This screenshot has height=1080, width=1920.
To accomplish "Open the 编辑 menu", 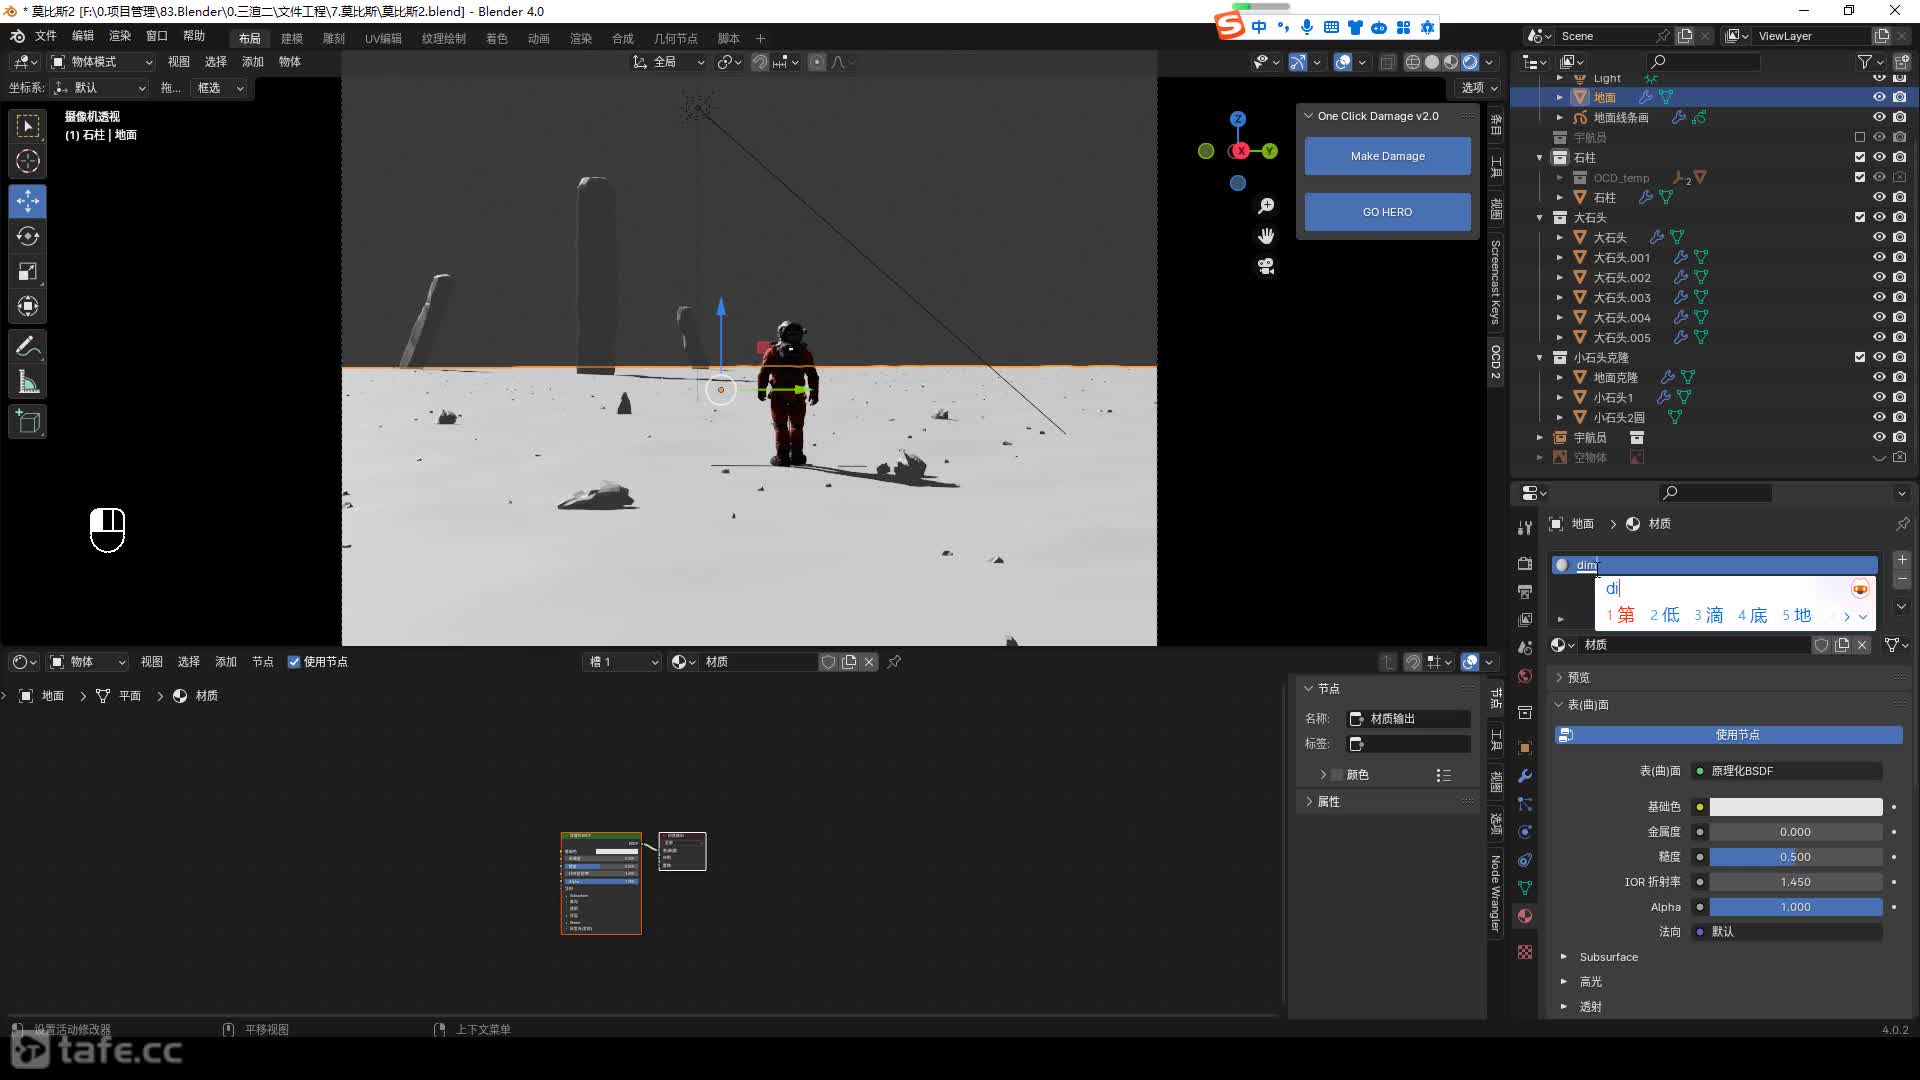I will pyautogui.click(x=83, y=36).
